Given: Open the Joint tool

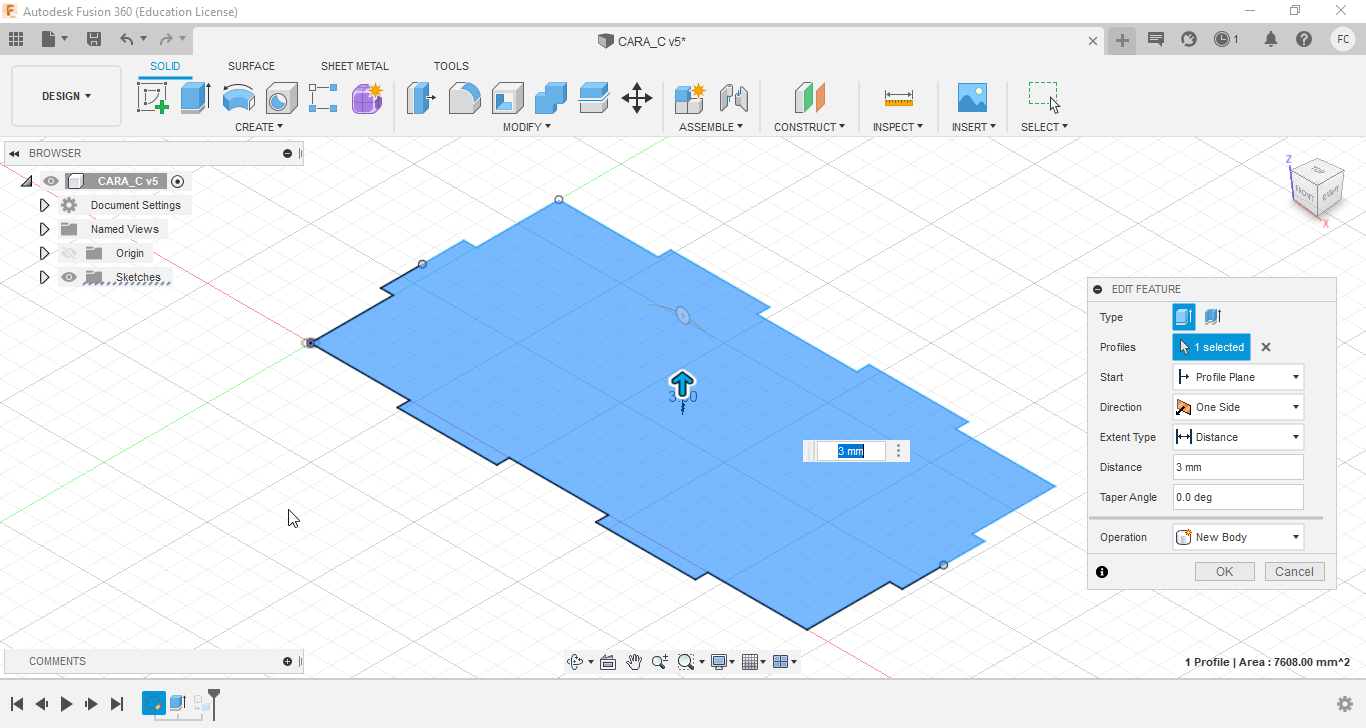Looking at the screenshot, I should tap(734, 97).
